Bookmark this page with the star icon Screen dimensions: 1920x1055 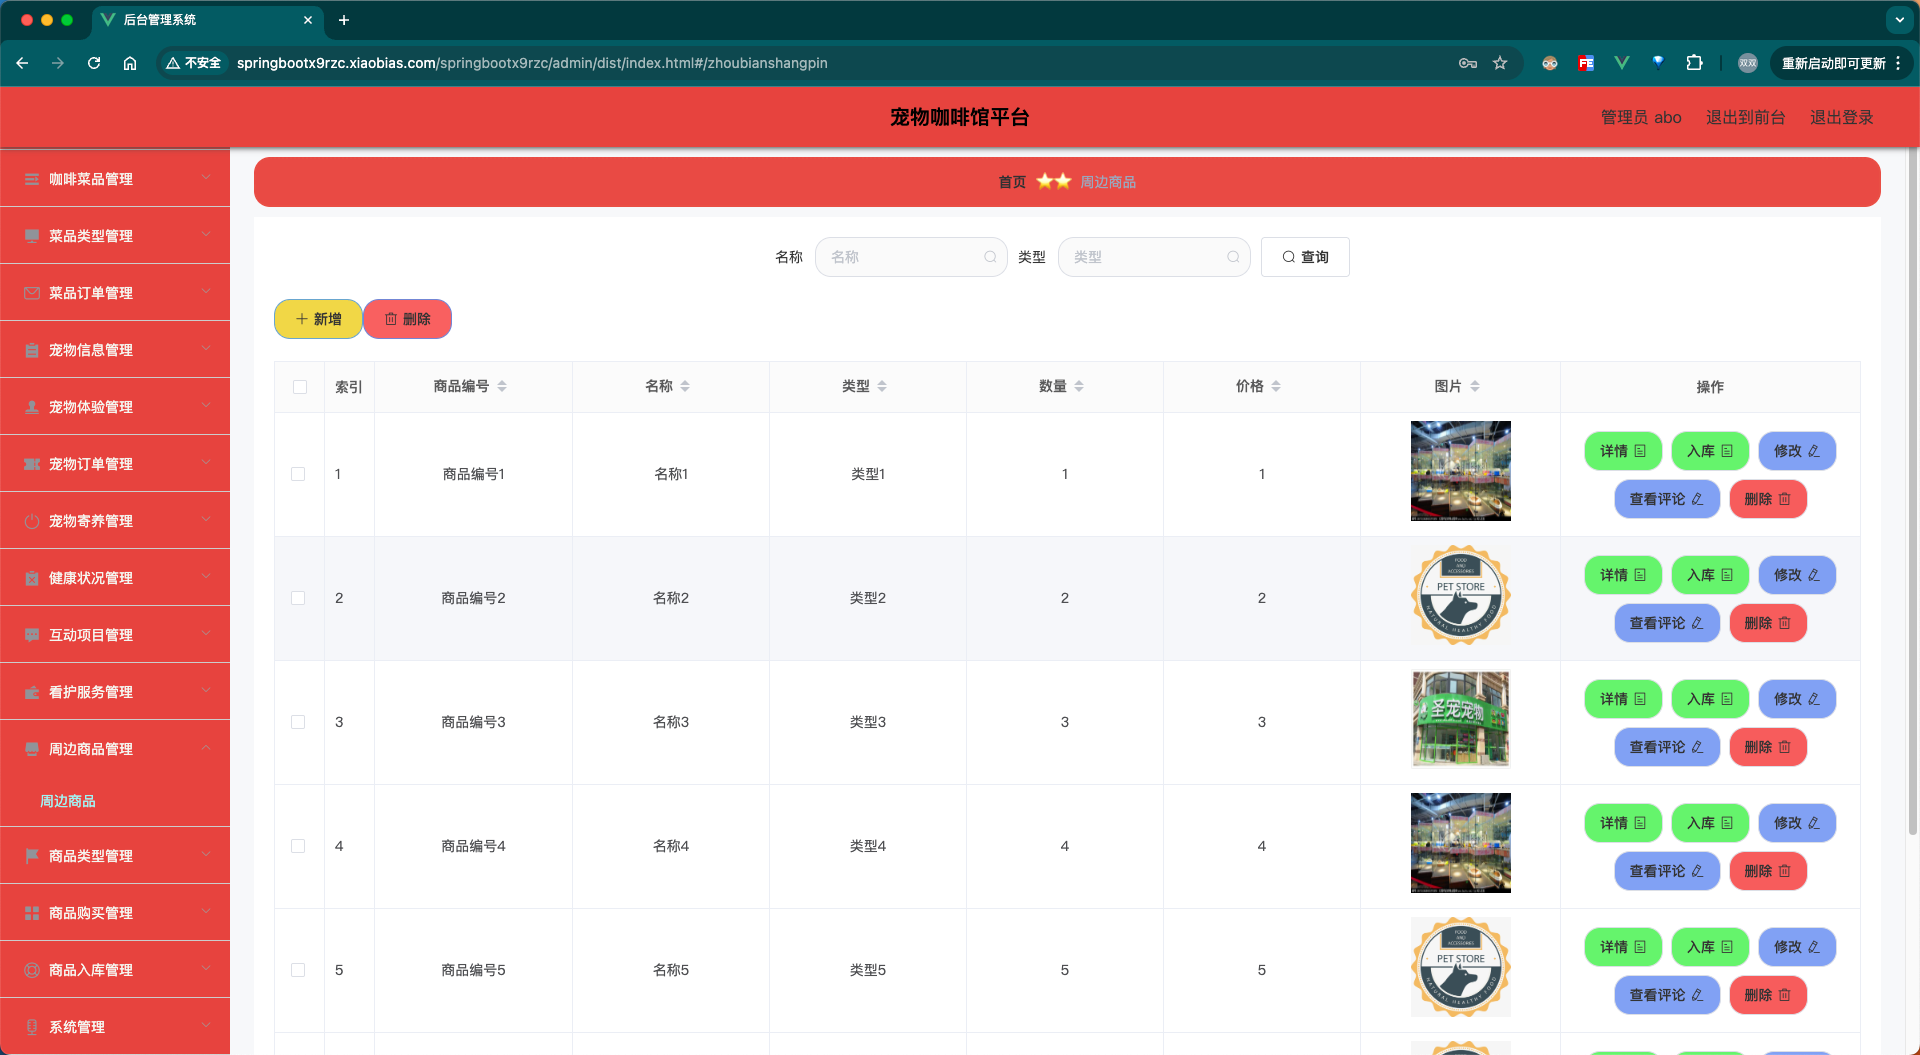tap(1500, 63)
